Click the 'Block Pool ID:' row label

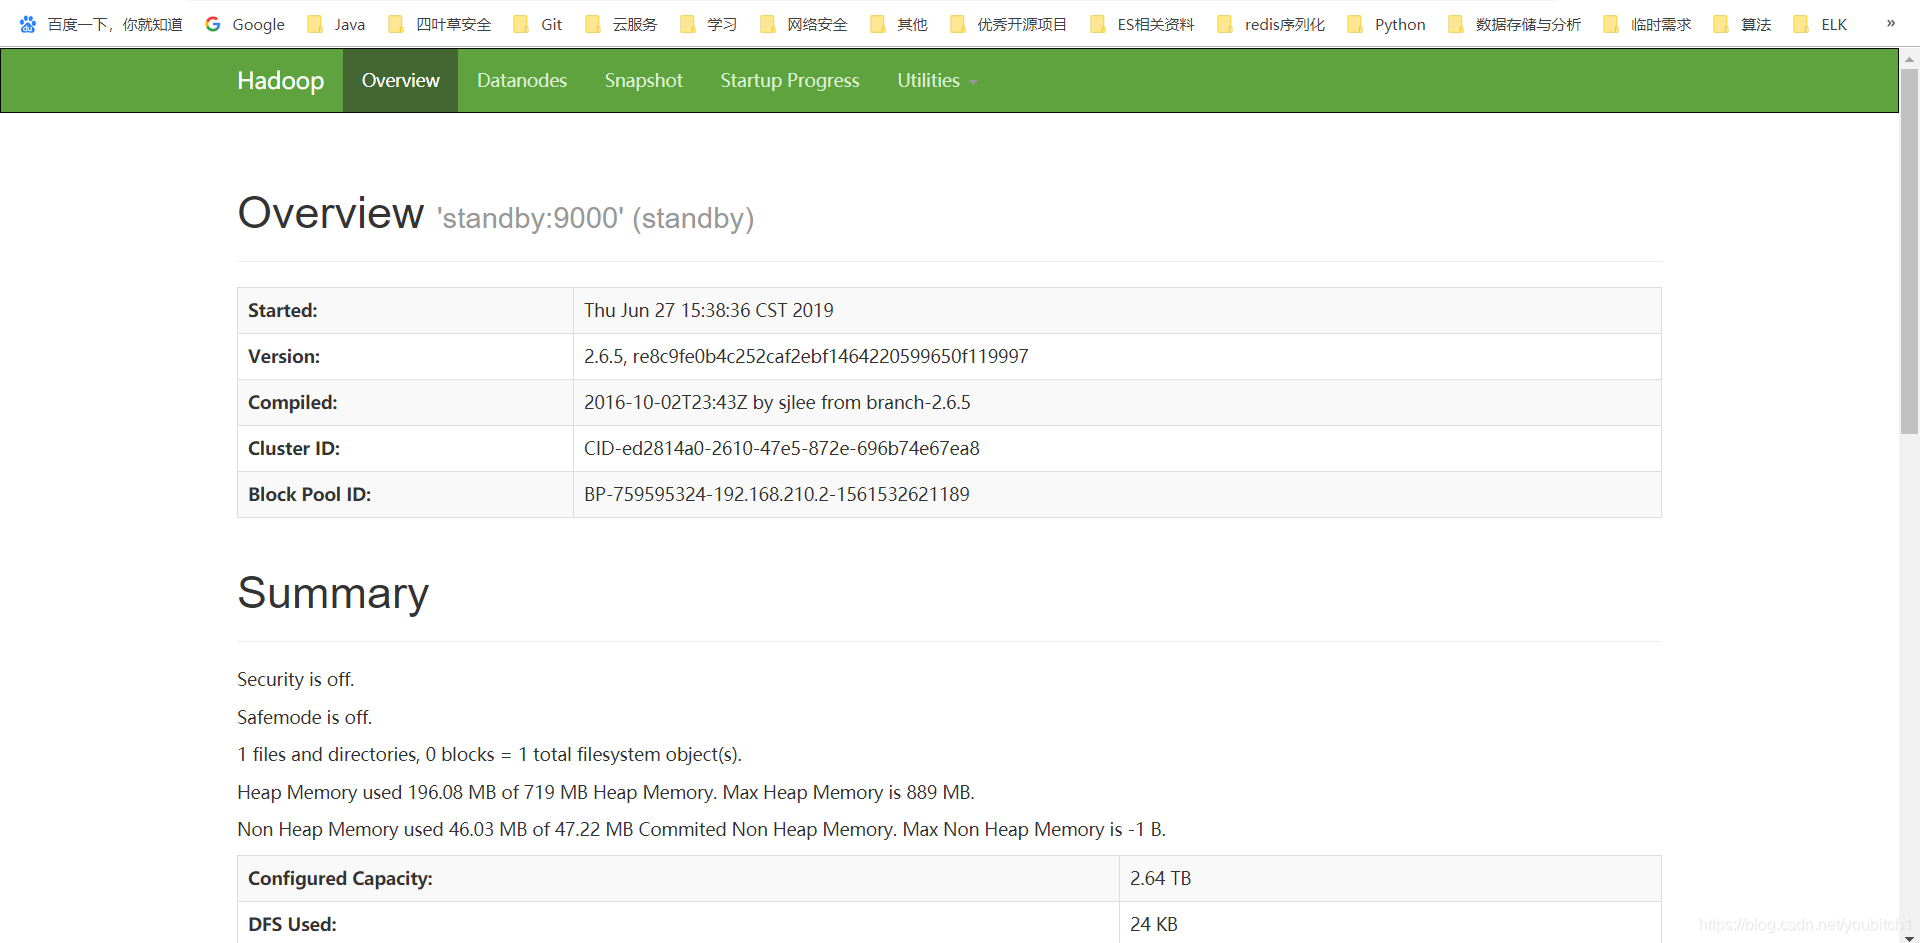coord(310,494)
